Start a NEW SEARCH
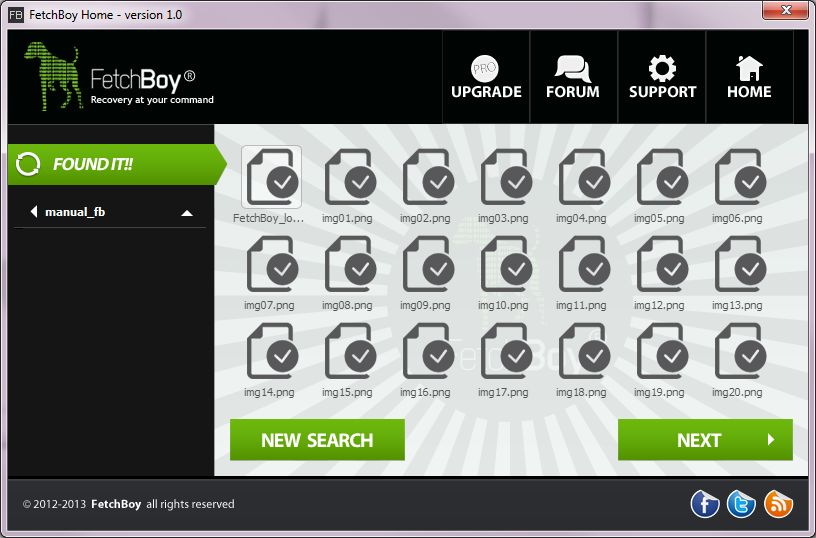Viewport: 816px width, 538px height. [317, 440]
